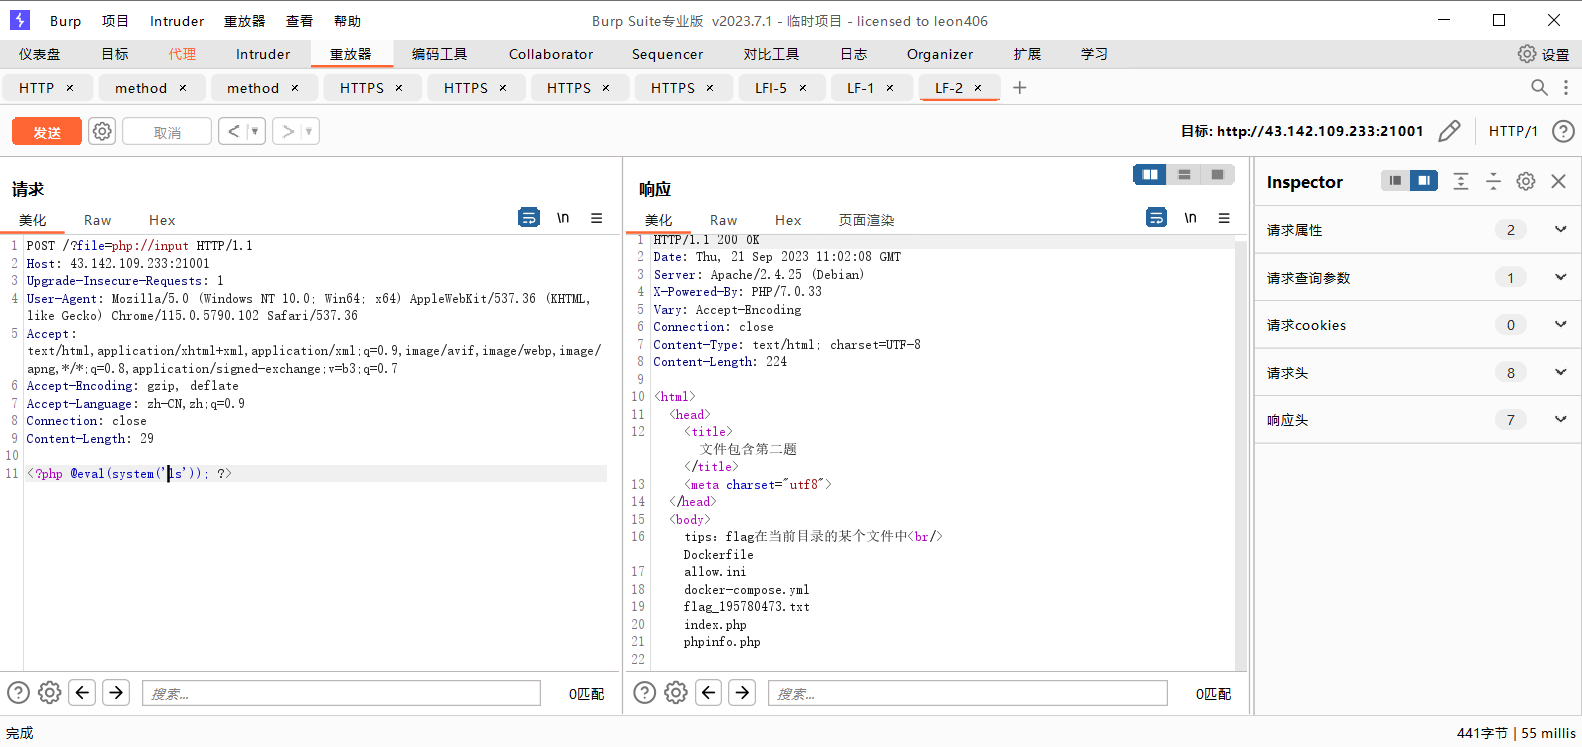Image resolution: width=1582 pixels, height=747 pixels.
Task: Select combined tabbed layout view
Action: coord(1217,175)
